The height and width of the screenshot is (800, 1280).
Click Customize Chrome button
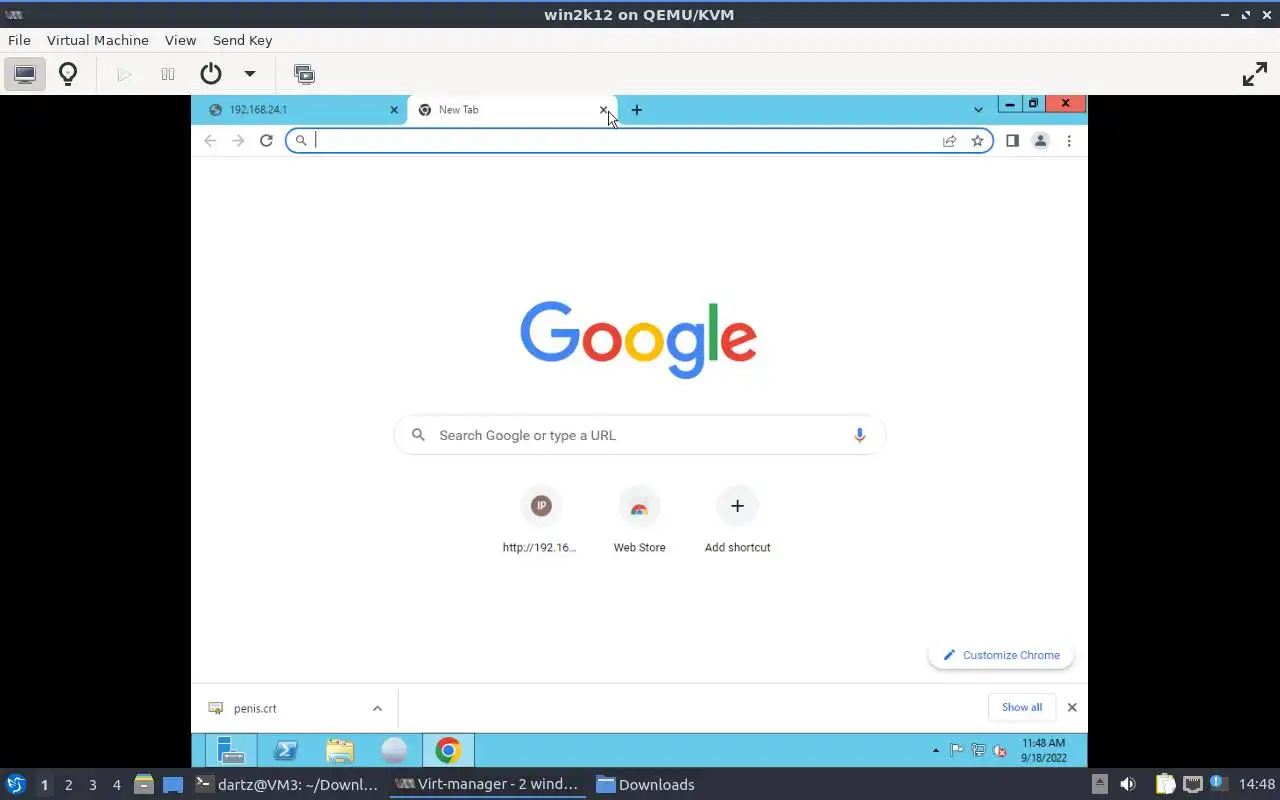tap(1001, 655)
